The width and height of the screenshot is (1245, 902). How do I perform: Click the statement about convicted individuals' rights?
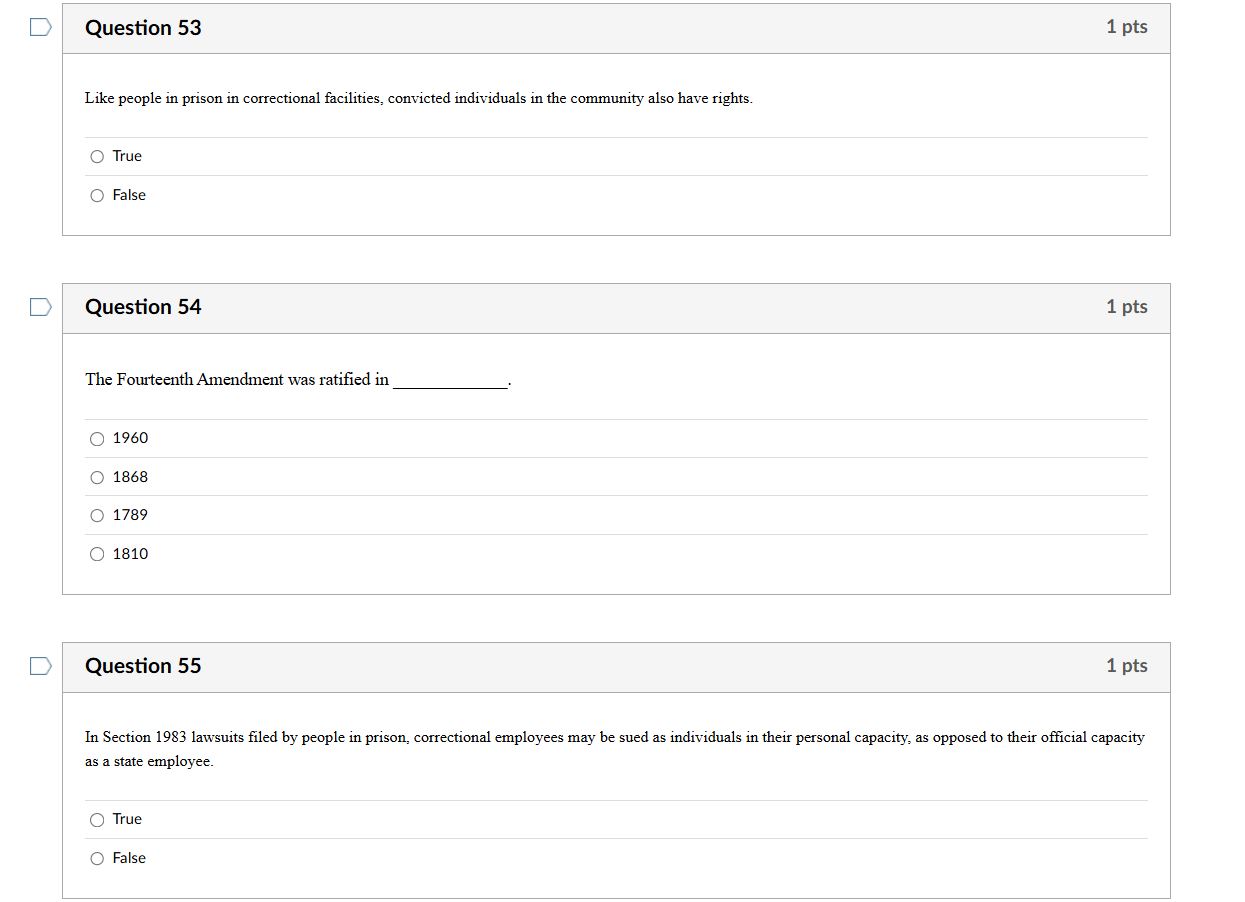[x=418, y=98]
